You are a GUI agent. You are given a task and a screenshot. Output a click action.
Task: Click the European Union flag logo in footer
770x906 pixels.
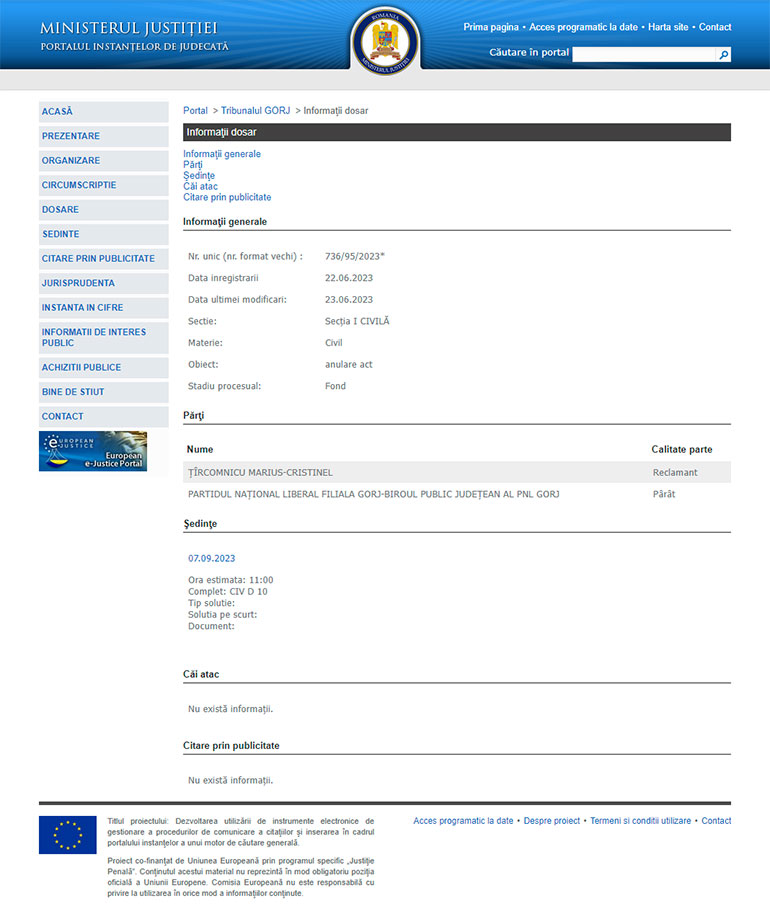[x=68, y=834]
